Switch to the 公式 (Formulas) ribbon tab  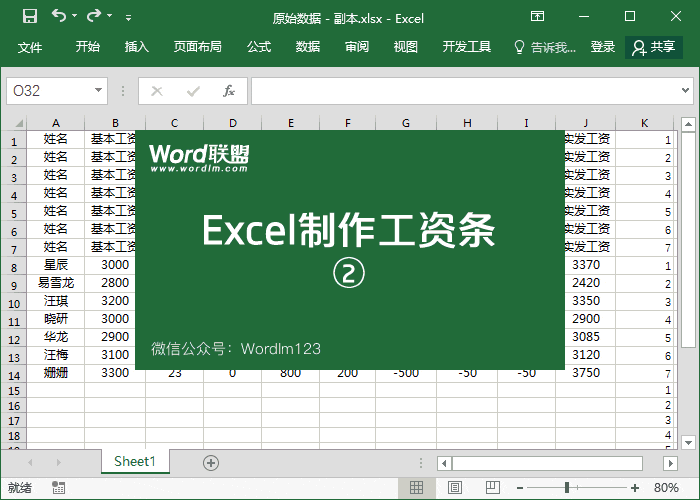click(258, 47)
